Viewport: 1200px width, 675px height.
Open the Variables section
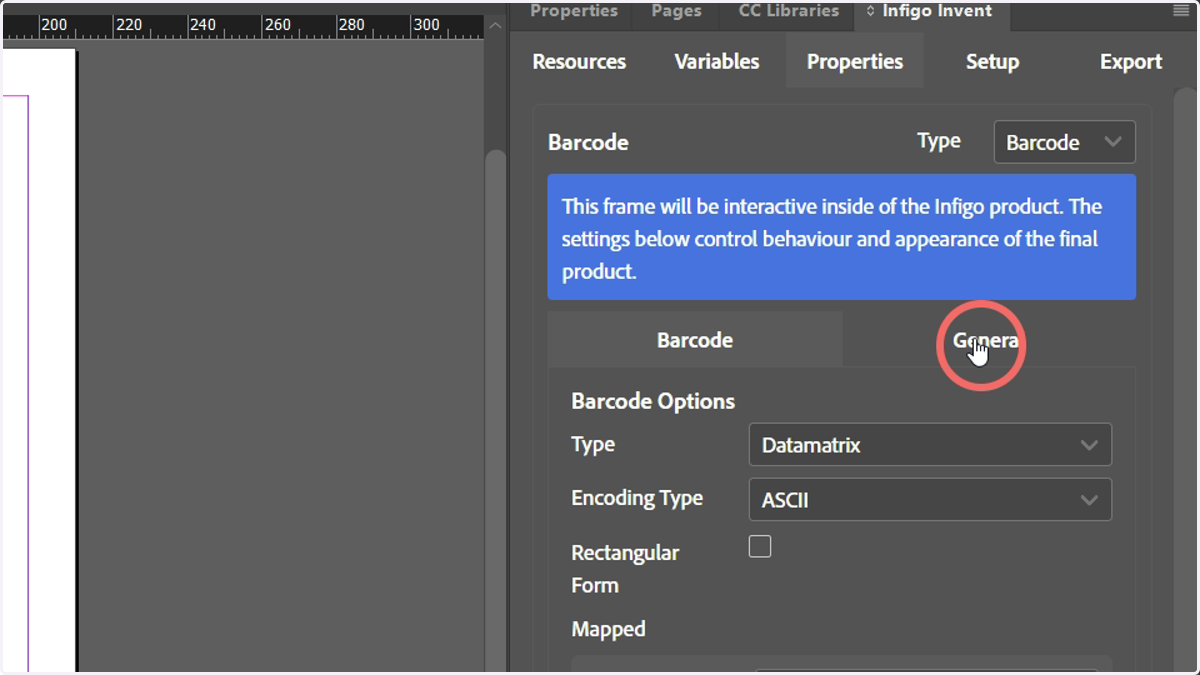click(x=717, y=62)
